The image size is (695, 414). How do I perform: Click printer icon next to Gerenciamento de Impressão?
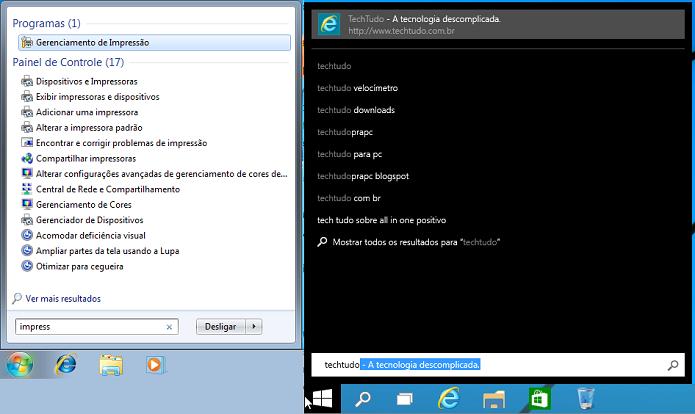(27, 43)
